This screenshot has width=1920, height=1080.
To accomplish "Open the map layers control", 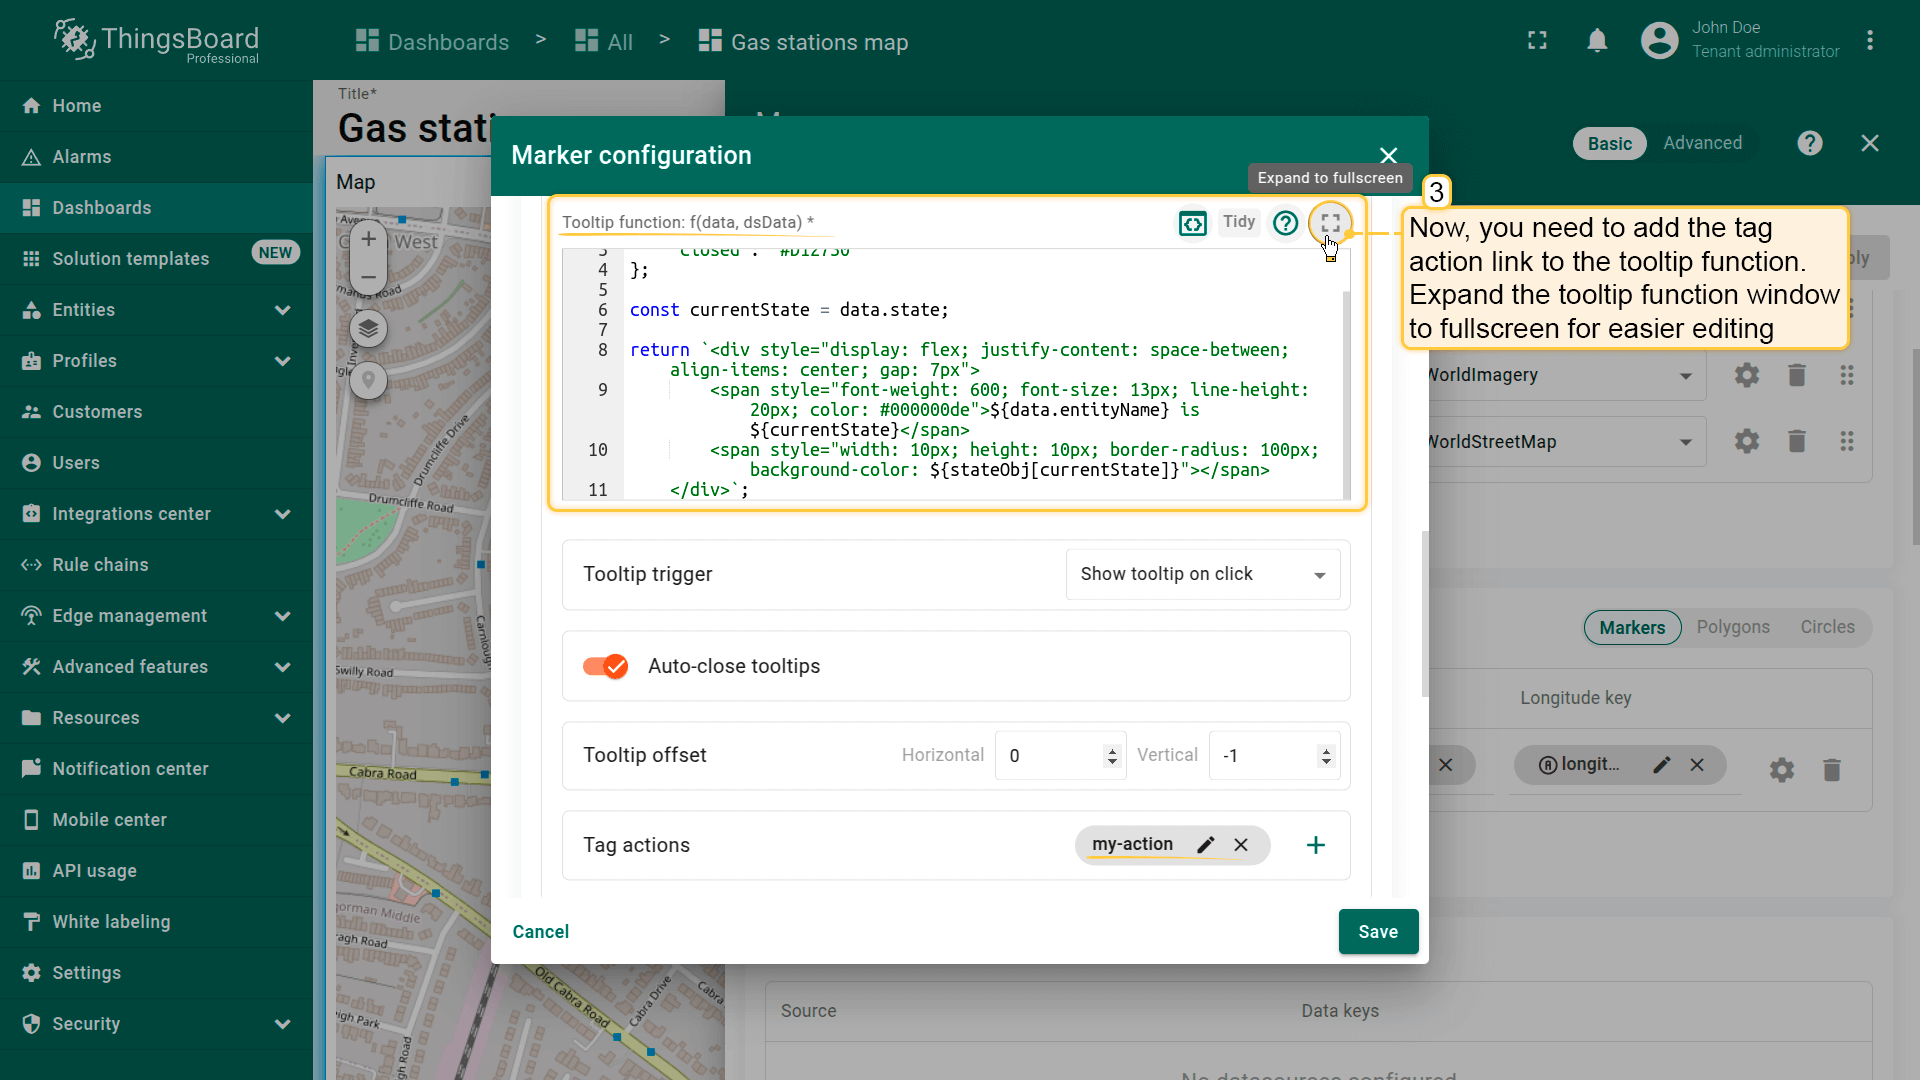I will (x=369, y=328).
